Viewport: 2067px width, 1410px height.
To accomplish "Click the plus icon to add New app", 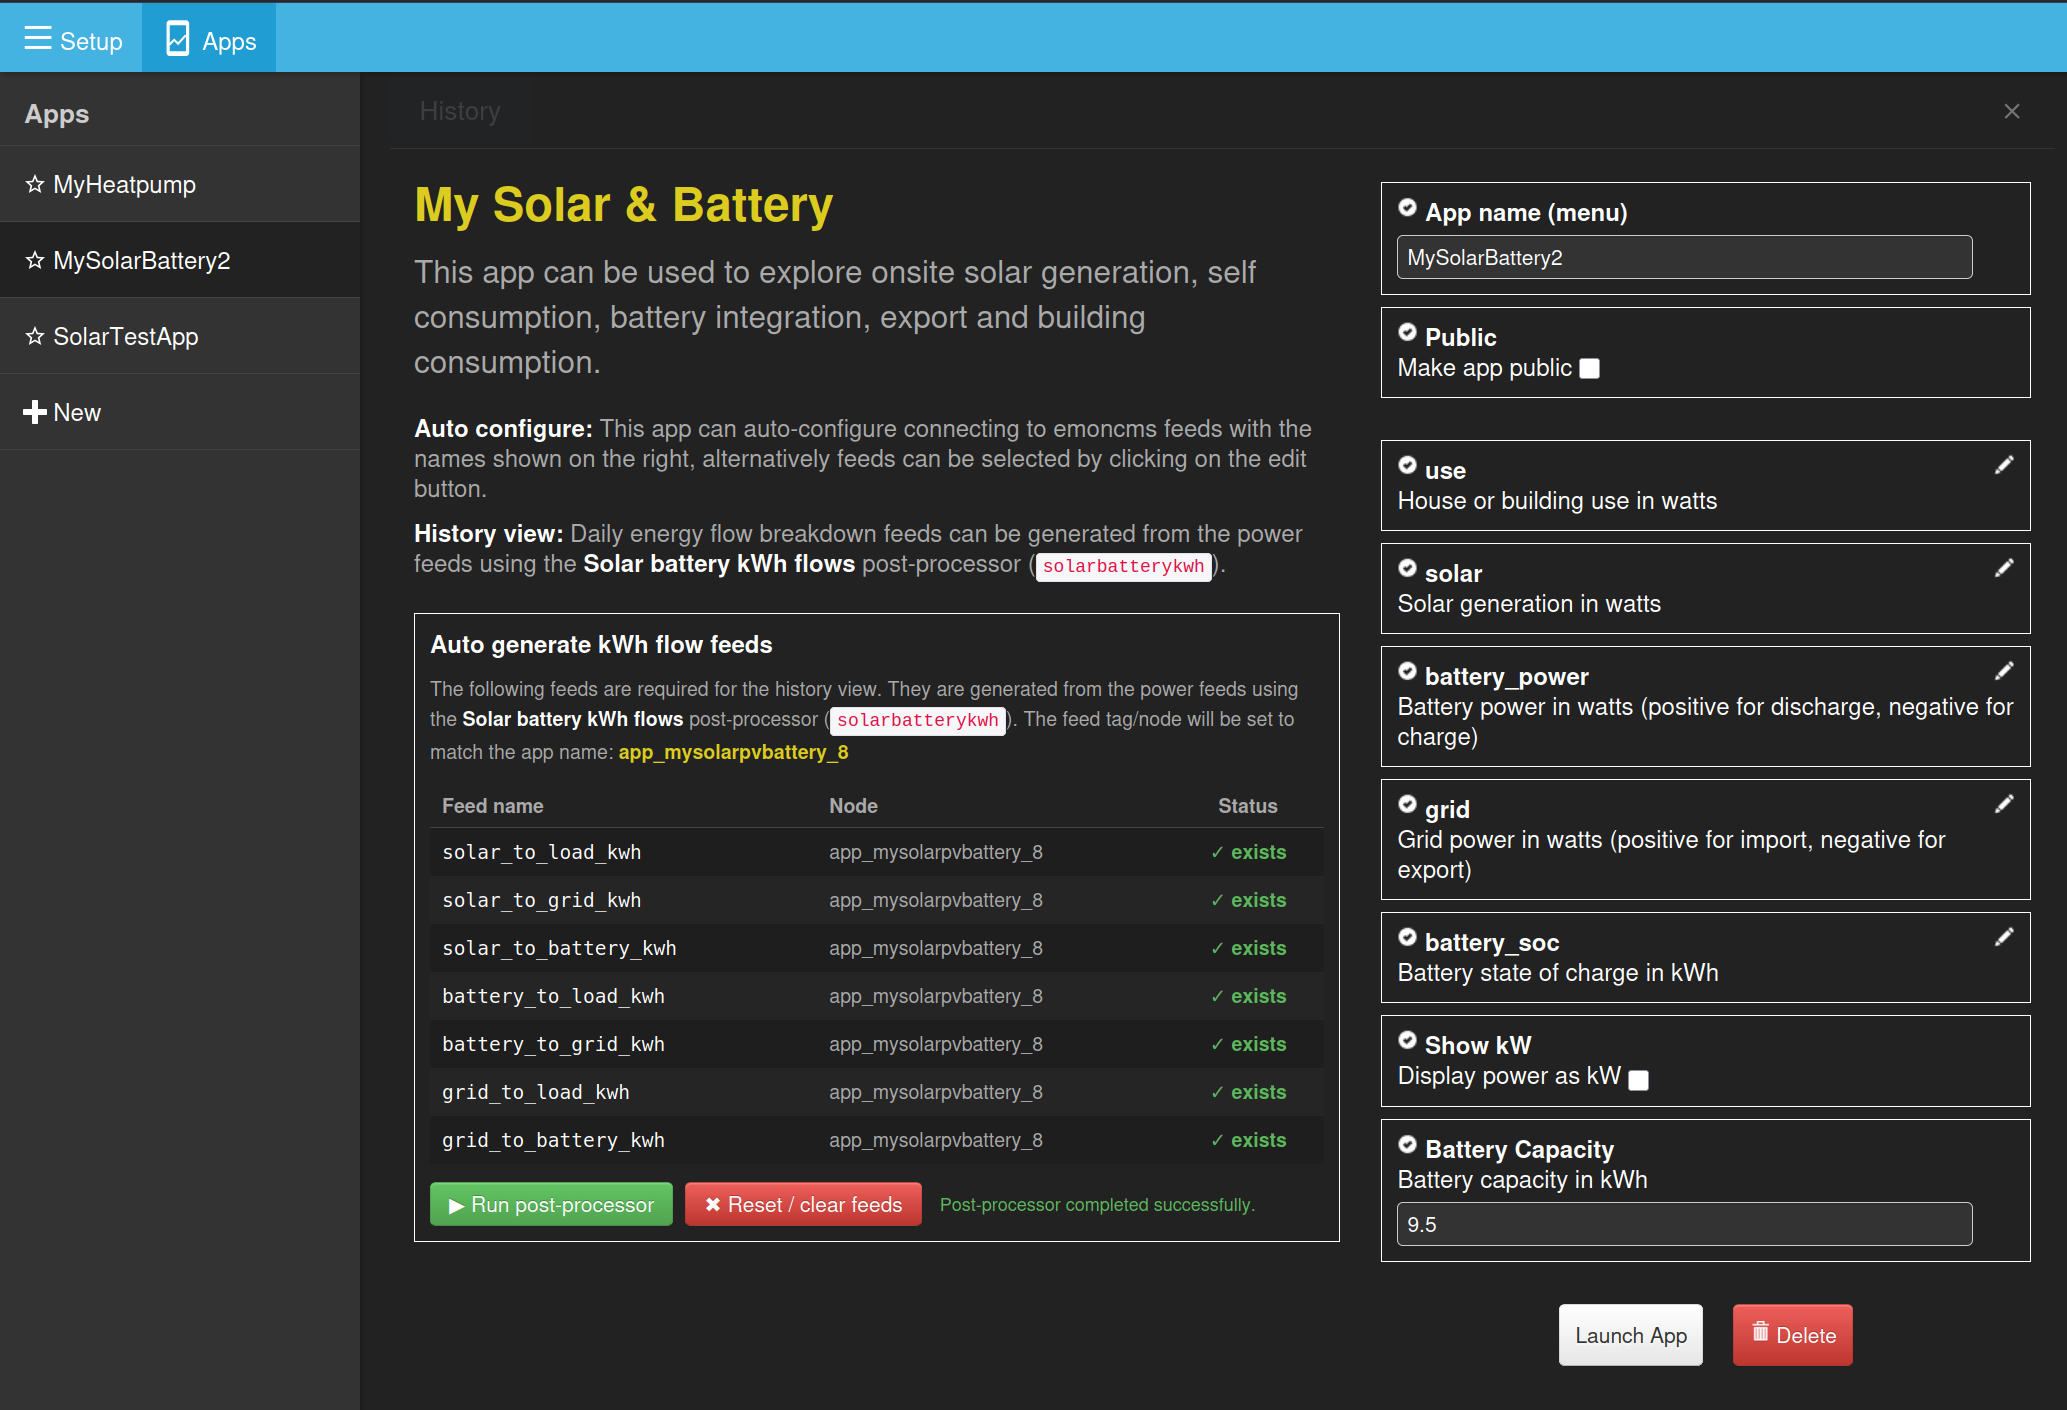I will click(x=35, y=412).
